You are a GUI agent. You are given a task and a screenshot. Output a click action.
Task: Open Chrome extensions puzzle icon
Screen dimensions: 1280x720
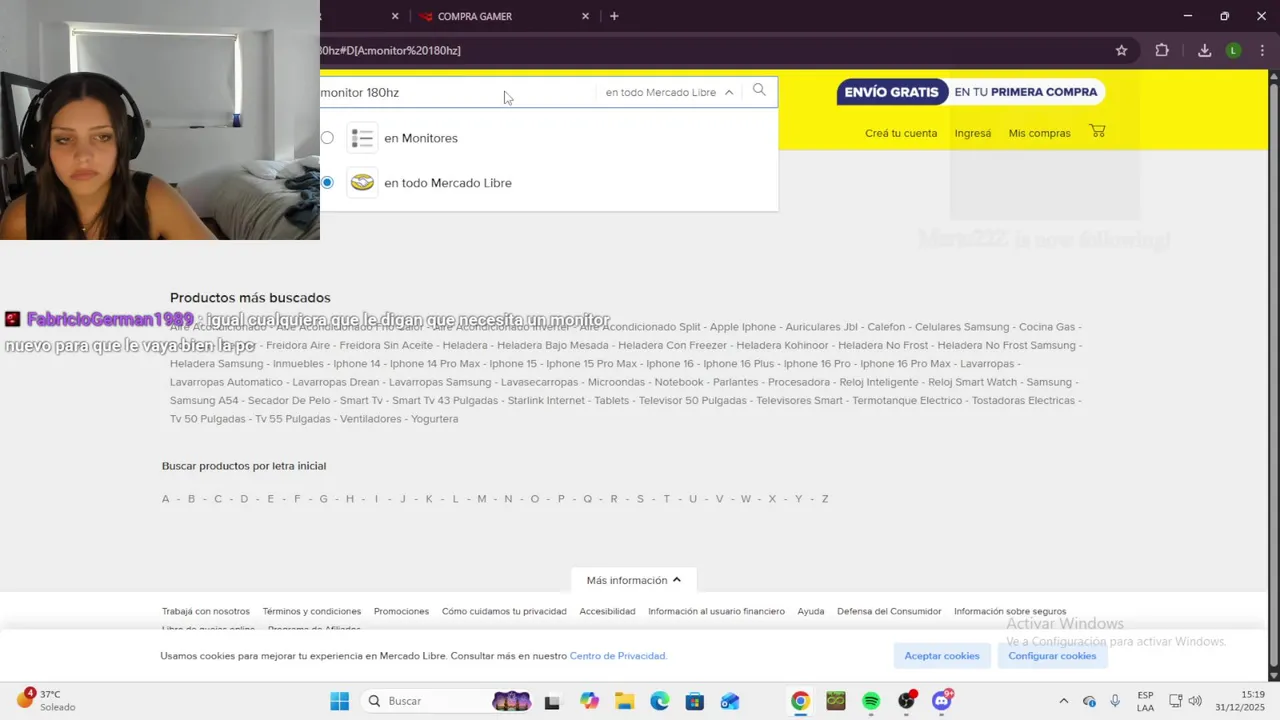(1162, 50)
